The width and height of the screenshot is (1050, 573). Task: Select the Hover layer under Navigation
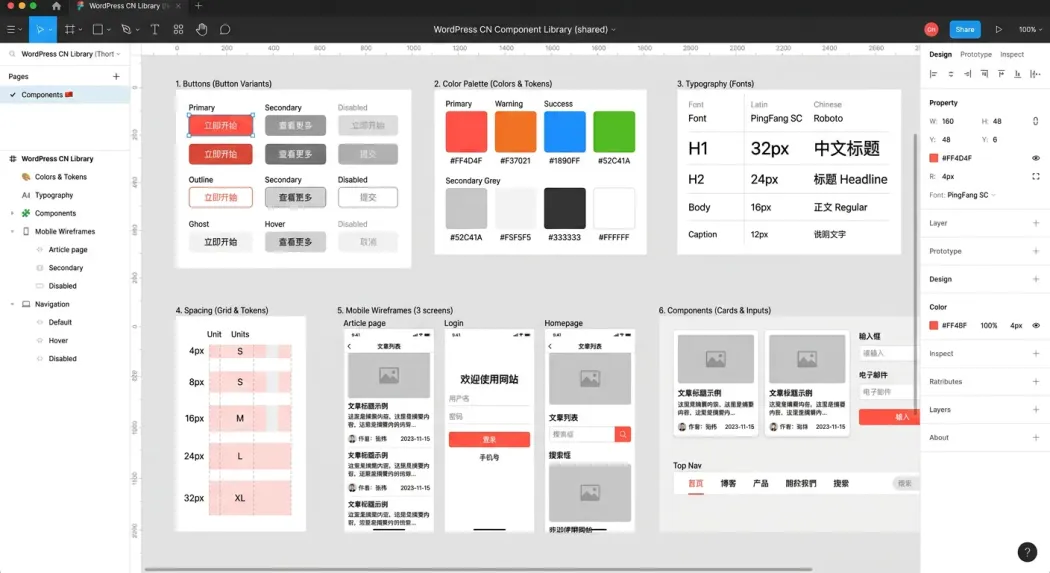click(x=58, y=340)
